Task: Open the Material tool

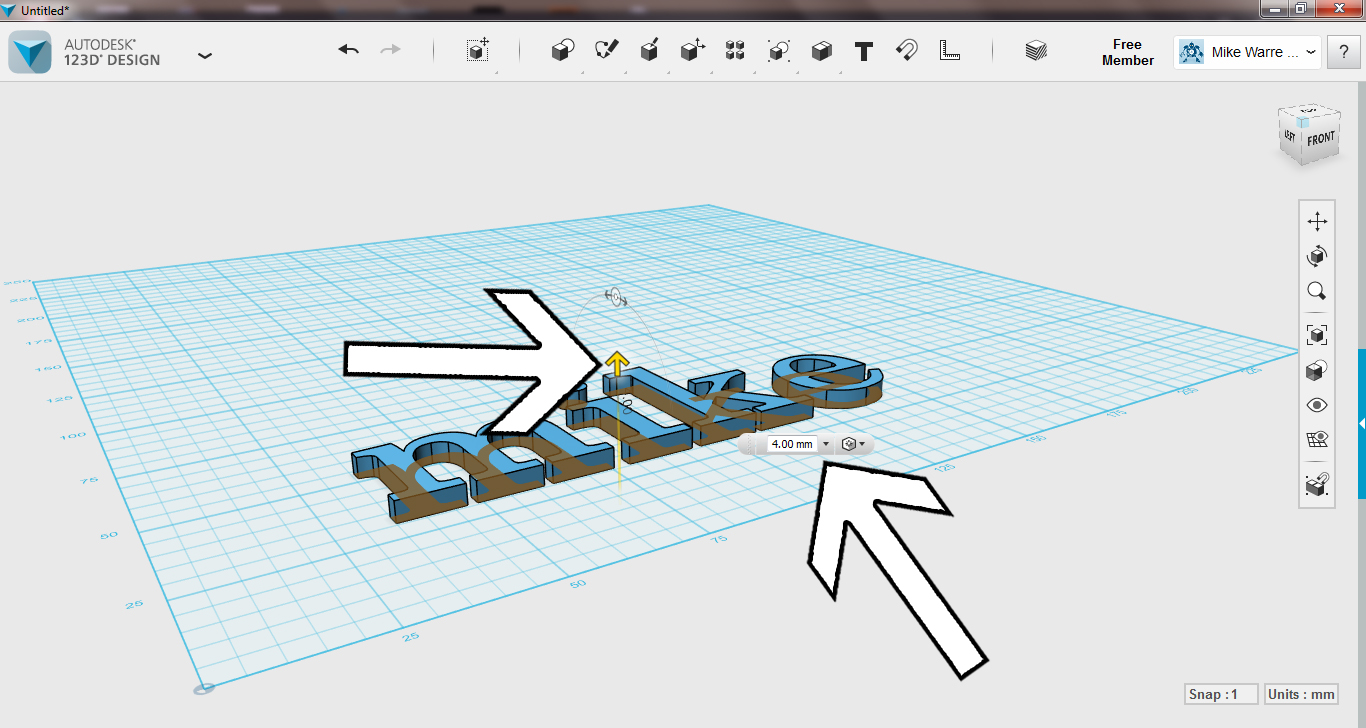Action: (x=1036, y=50)
